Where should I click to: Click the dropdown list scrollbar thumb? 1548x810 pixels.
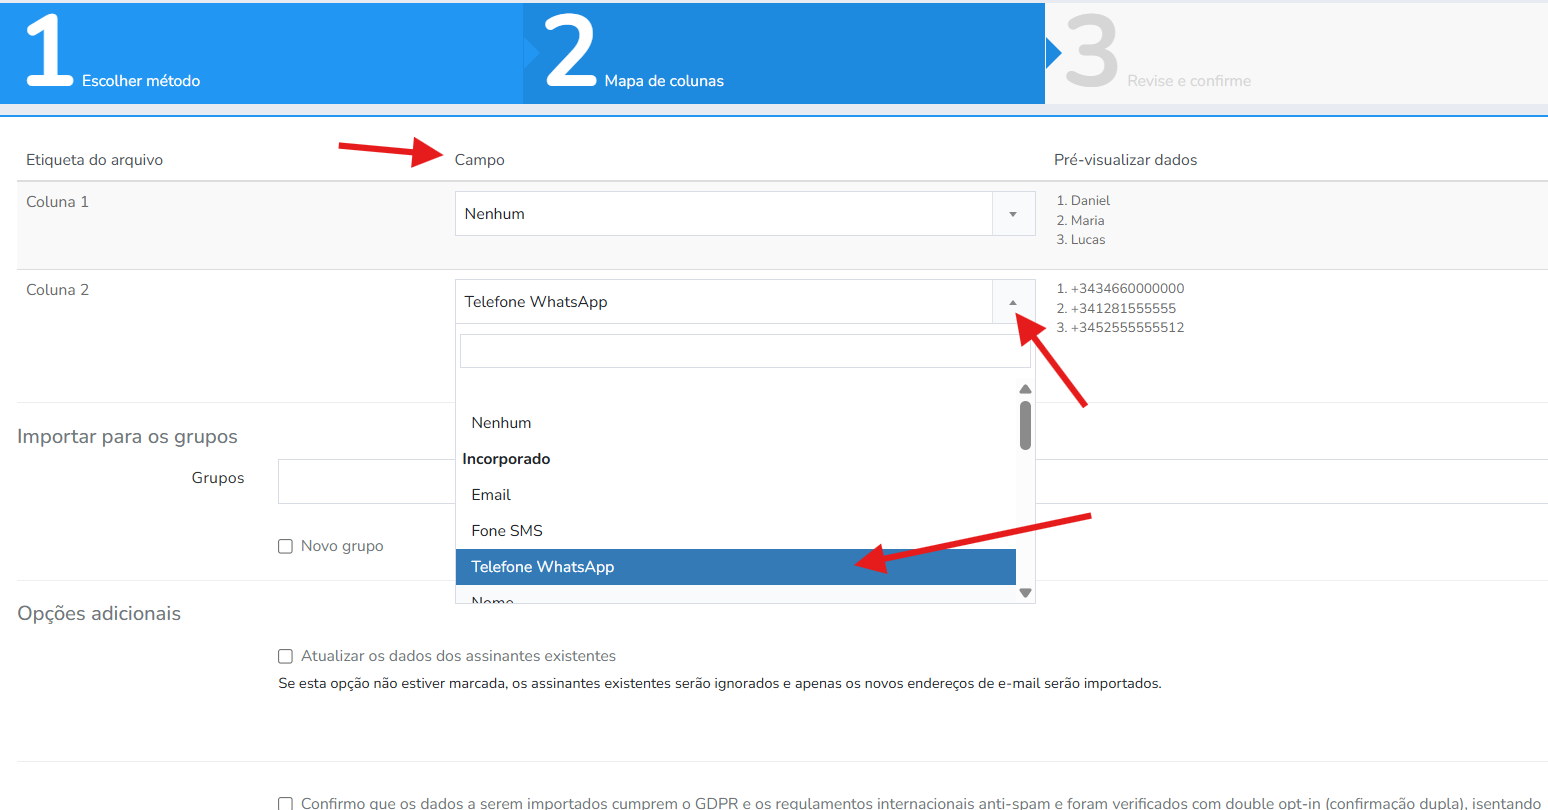click(1025, 425)
